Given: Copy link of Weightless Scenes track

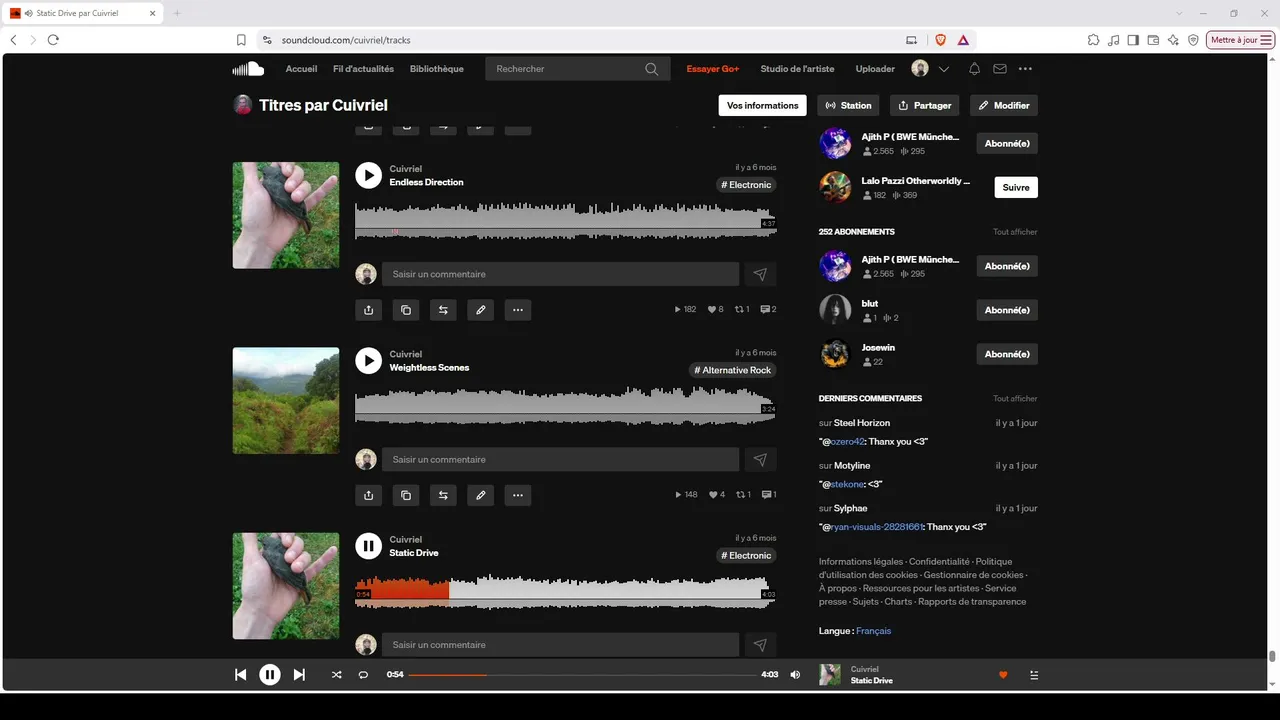Looking at the screenshot, I should coord(405,495).
